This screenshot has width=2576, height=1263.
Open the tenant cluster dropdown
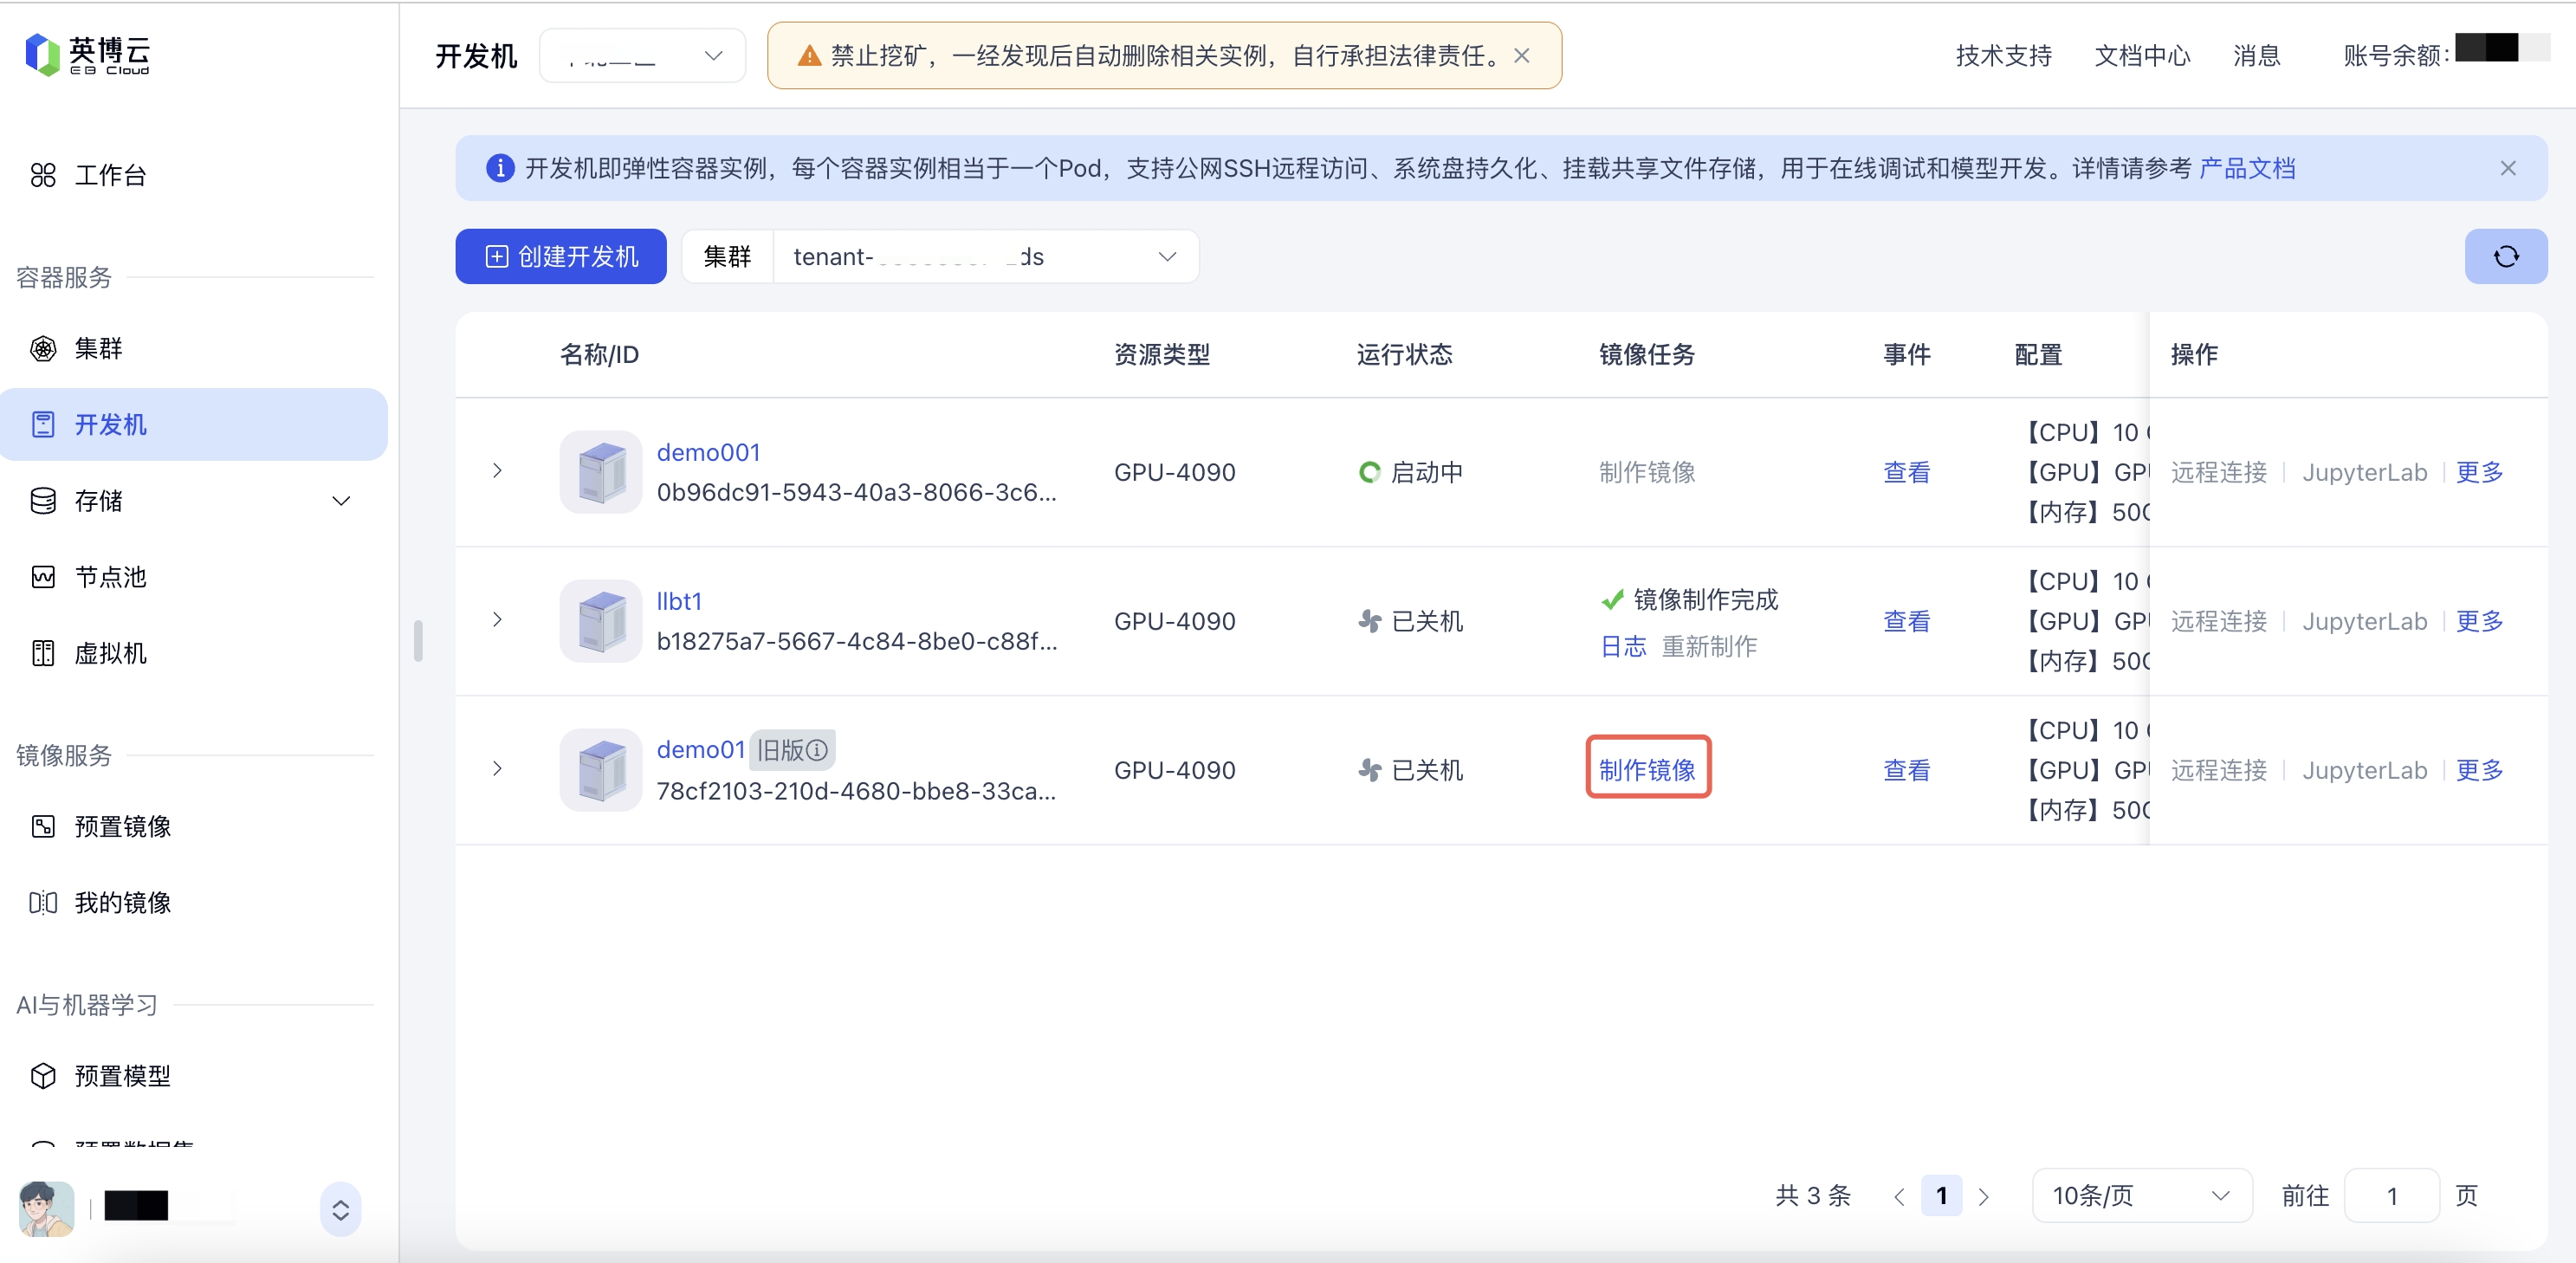click(x=985, y=257)
